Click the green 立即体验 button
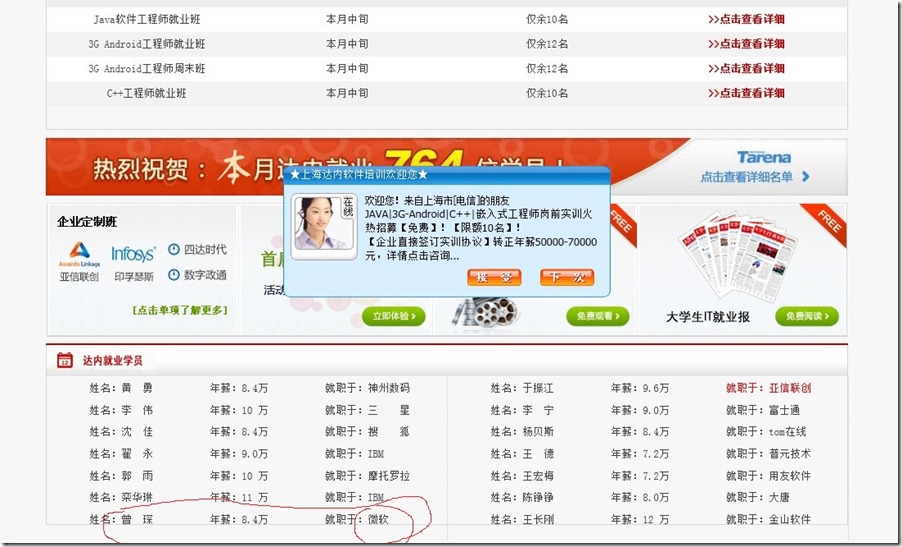Image resolution: width=902 pixels, height=547 pixels. [x=393, y=316]
